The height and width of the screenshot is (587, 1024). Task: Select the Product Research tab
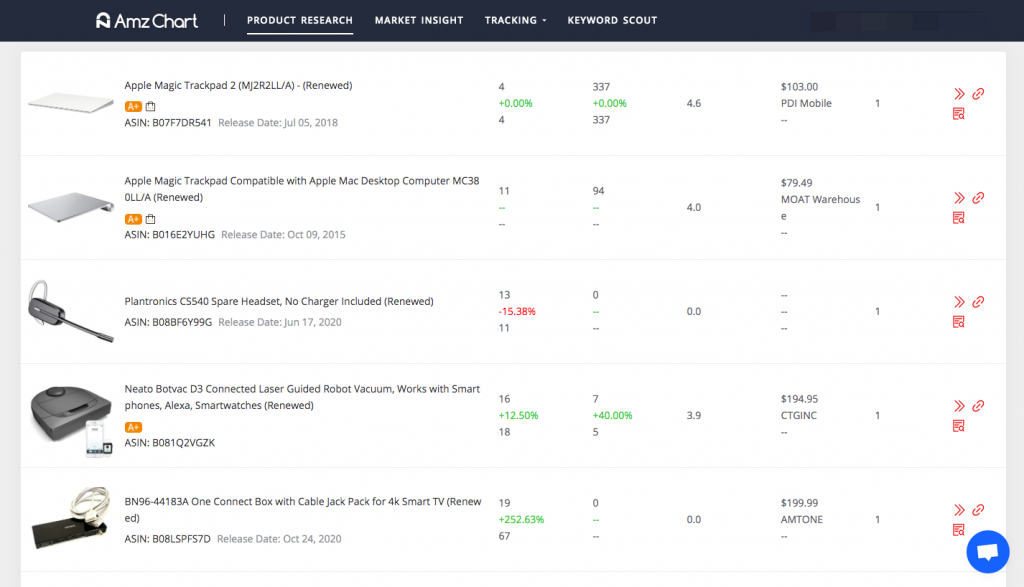pos(300,20)
